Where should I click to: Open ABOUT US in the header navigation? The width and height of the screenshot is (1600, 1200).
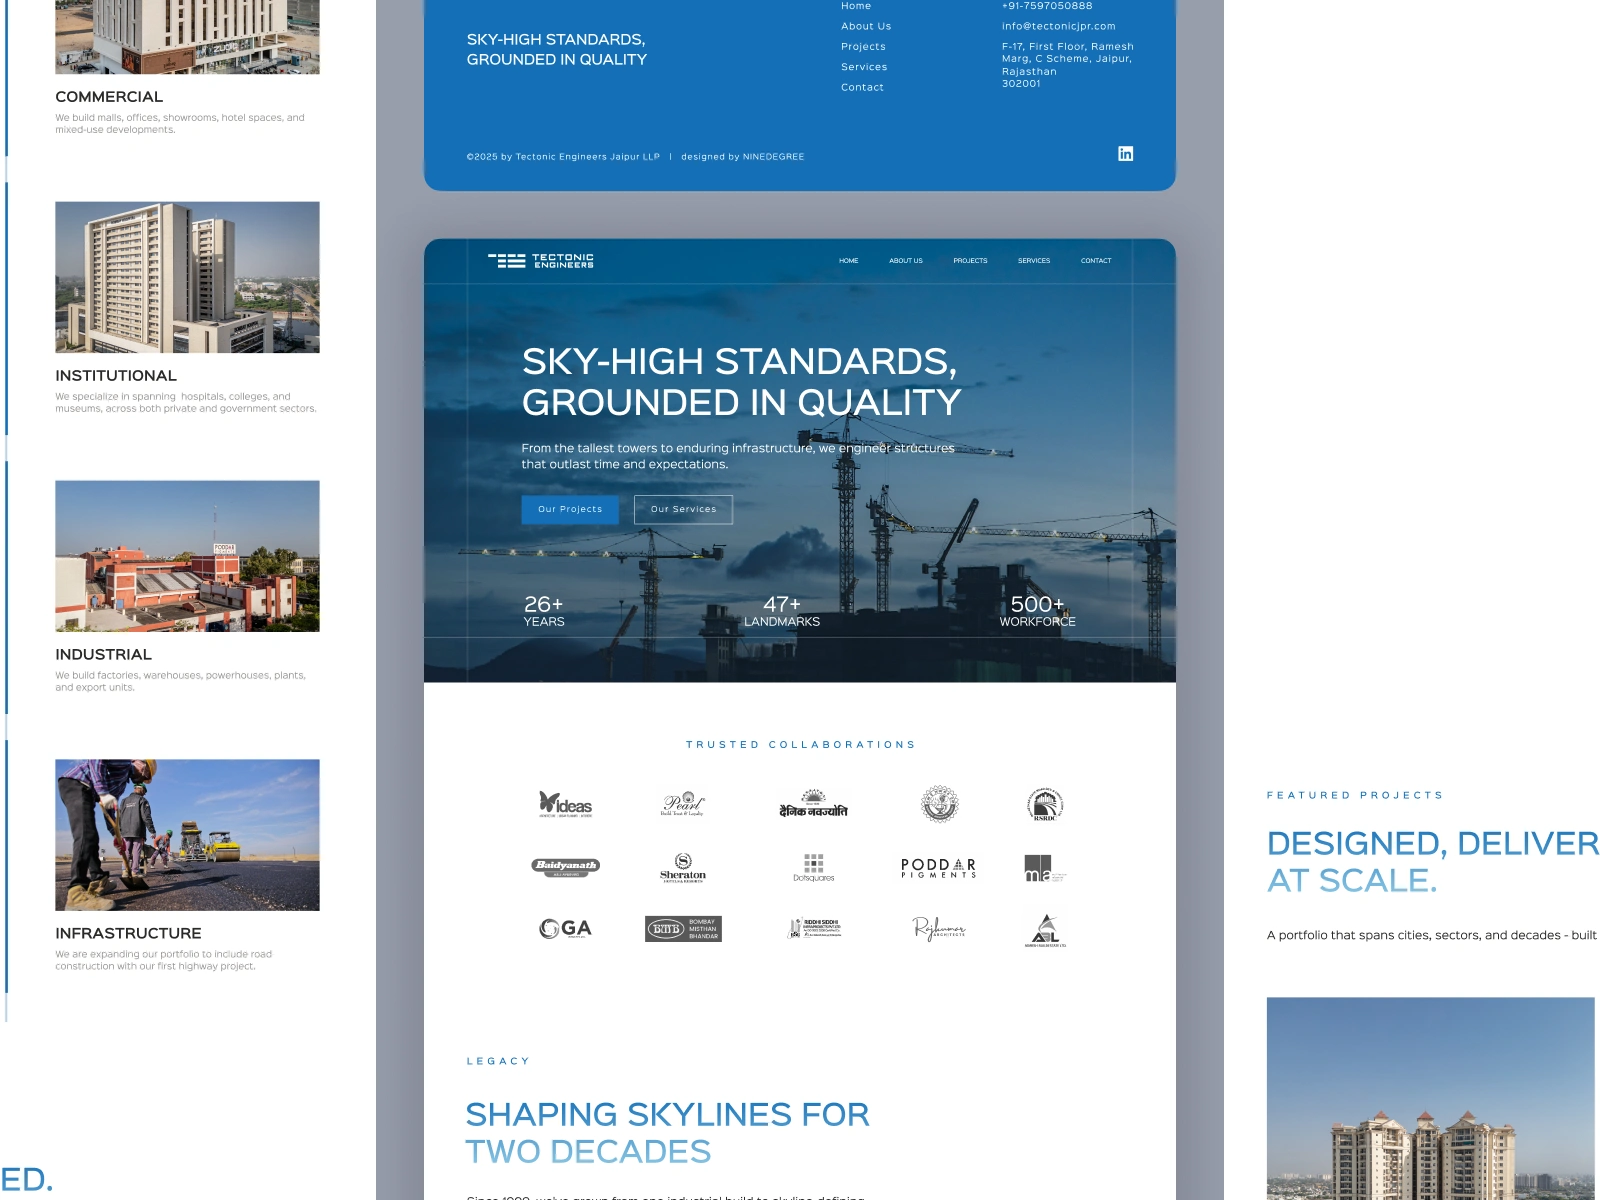906,261
